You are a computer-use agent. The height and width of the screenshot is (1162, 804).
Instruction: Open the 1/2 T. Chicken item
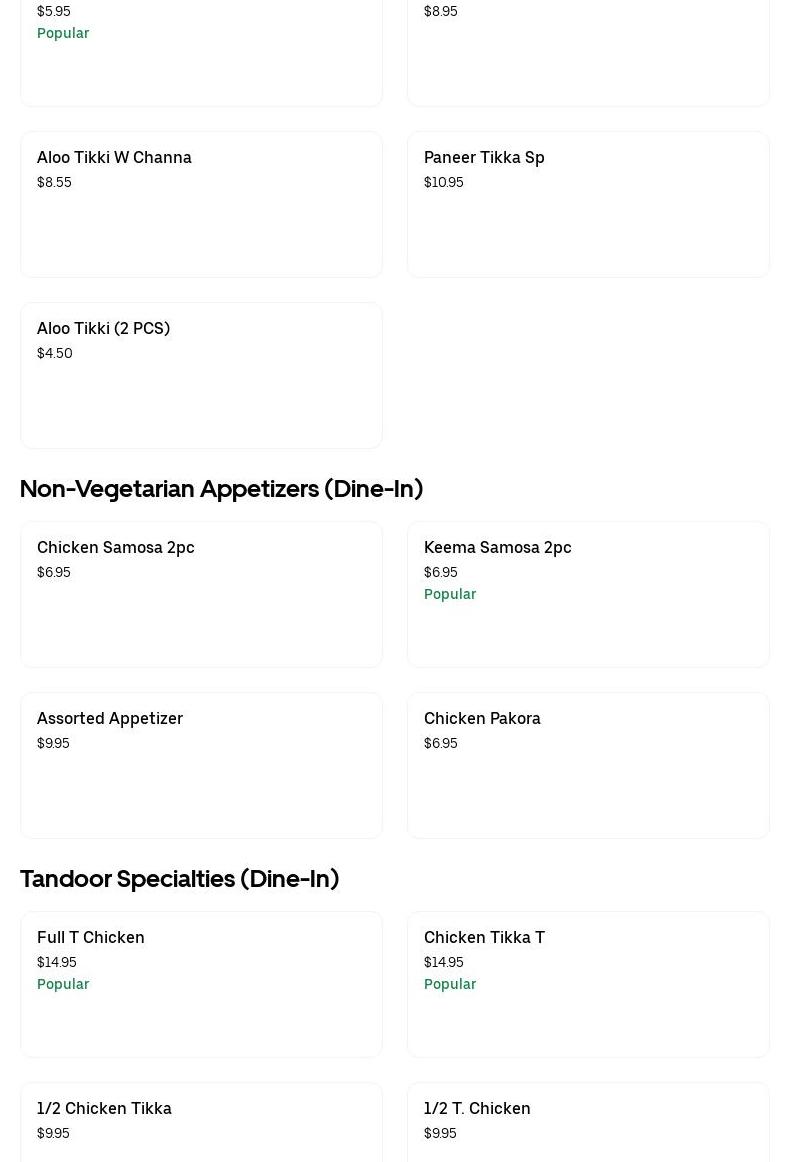click(588, 1125)
